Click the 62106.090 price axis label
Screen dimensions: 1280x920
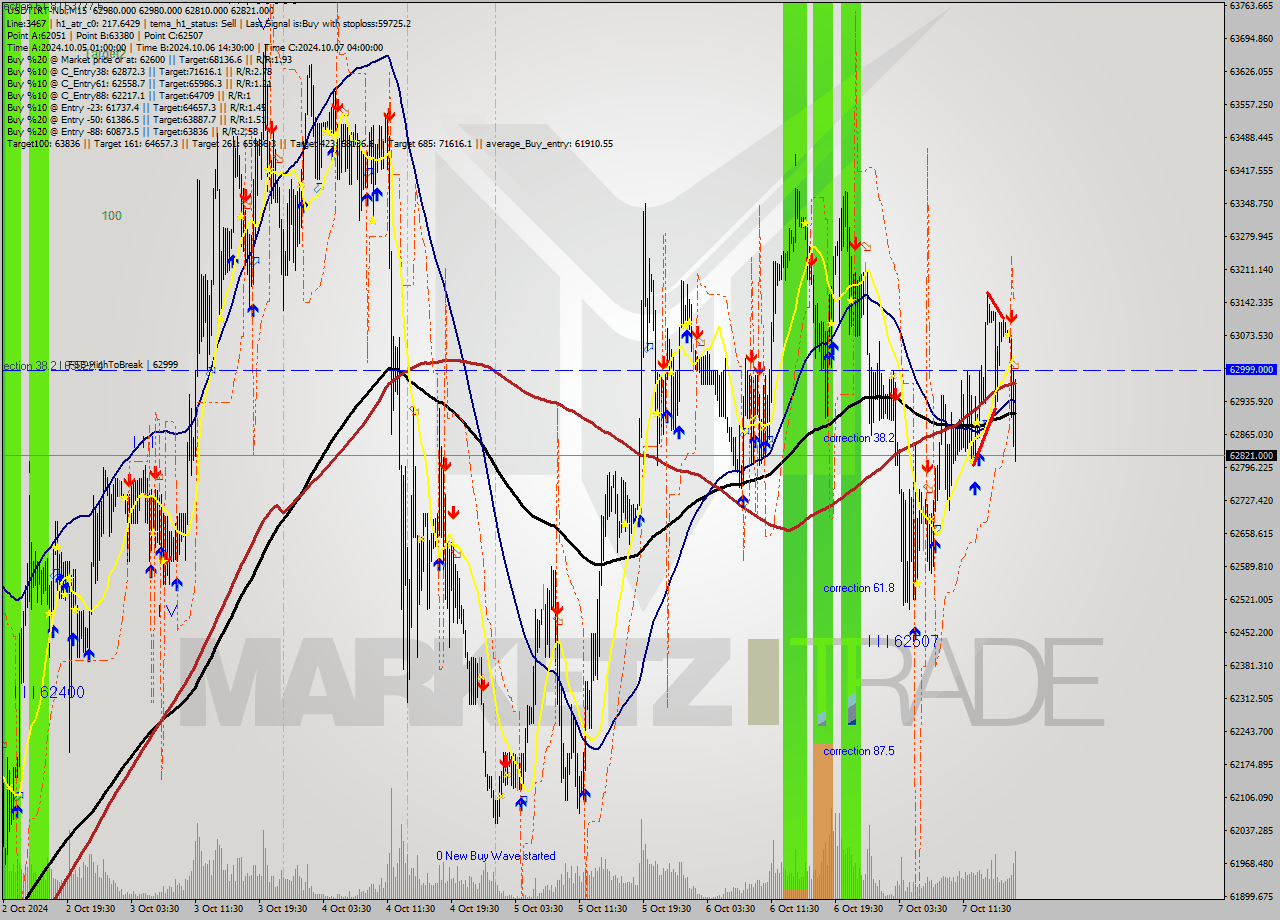[x=1250, y=798]
